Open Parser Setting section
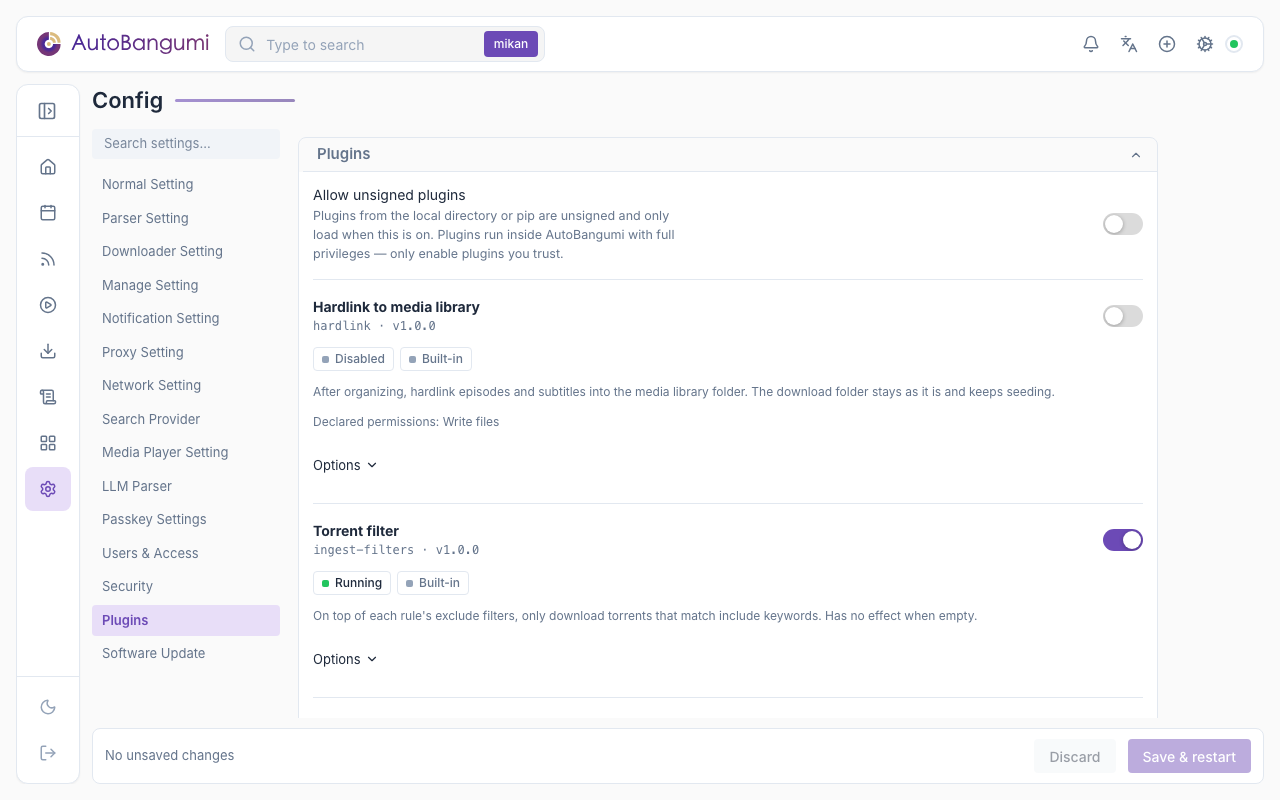This screenshot has height=800, width=1280. [186, 218]
